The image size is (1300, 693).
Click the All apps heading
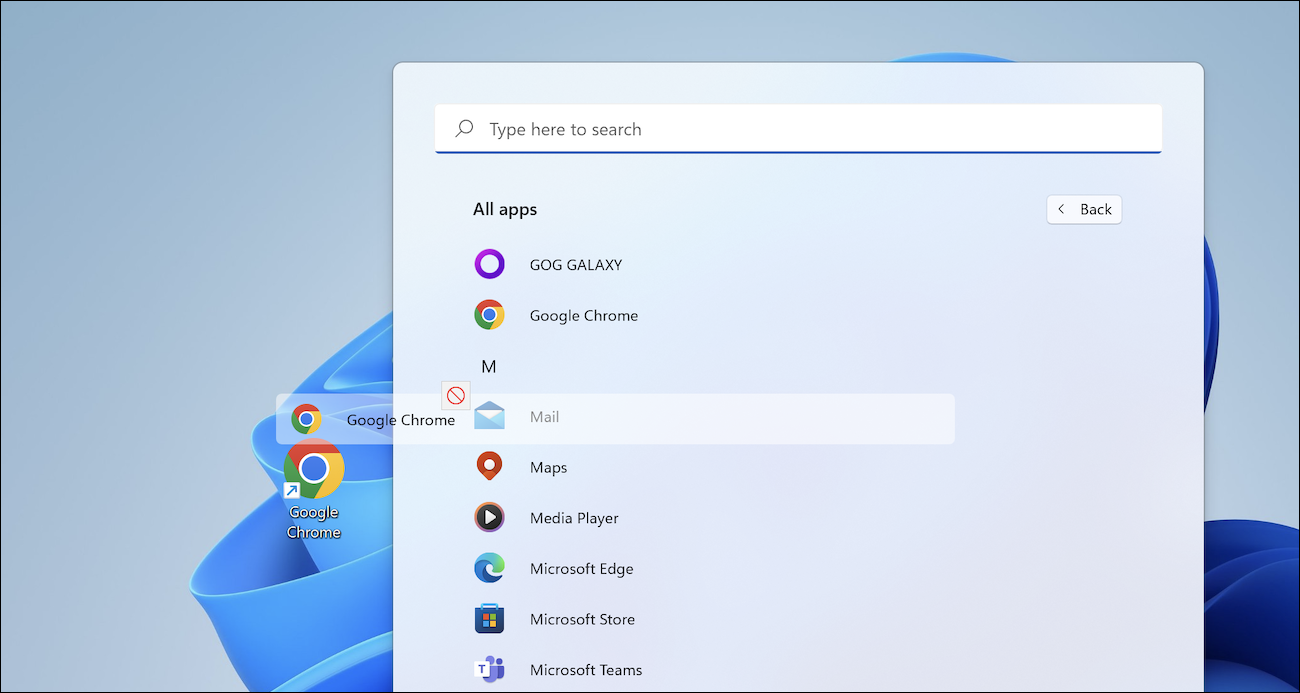point(505,209)
